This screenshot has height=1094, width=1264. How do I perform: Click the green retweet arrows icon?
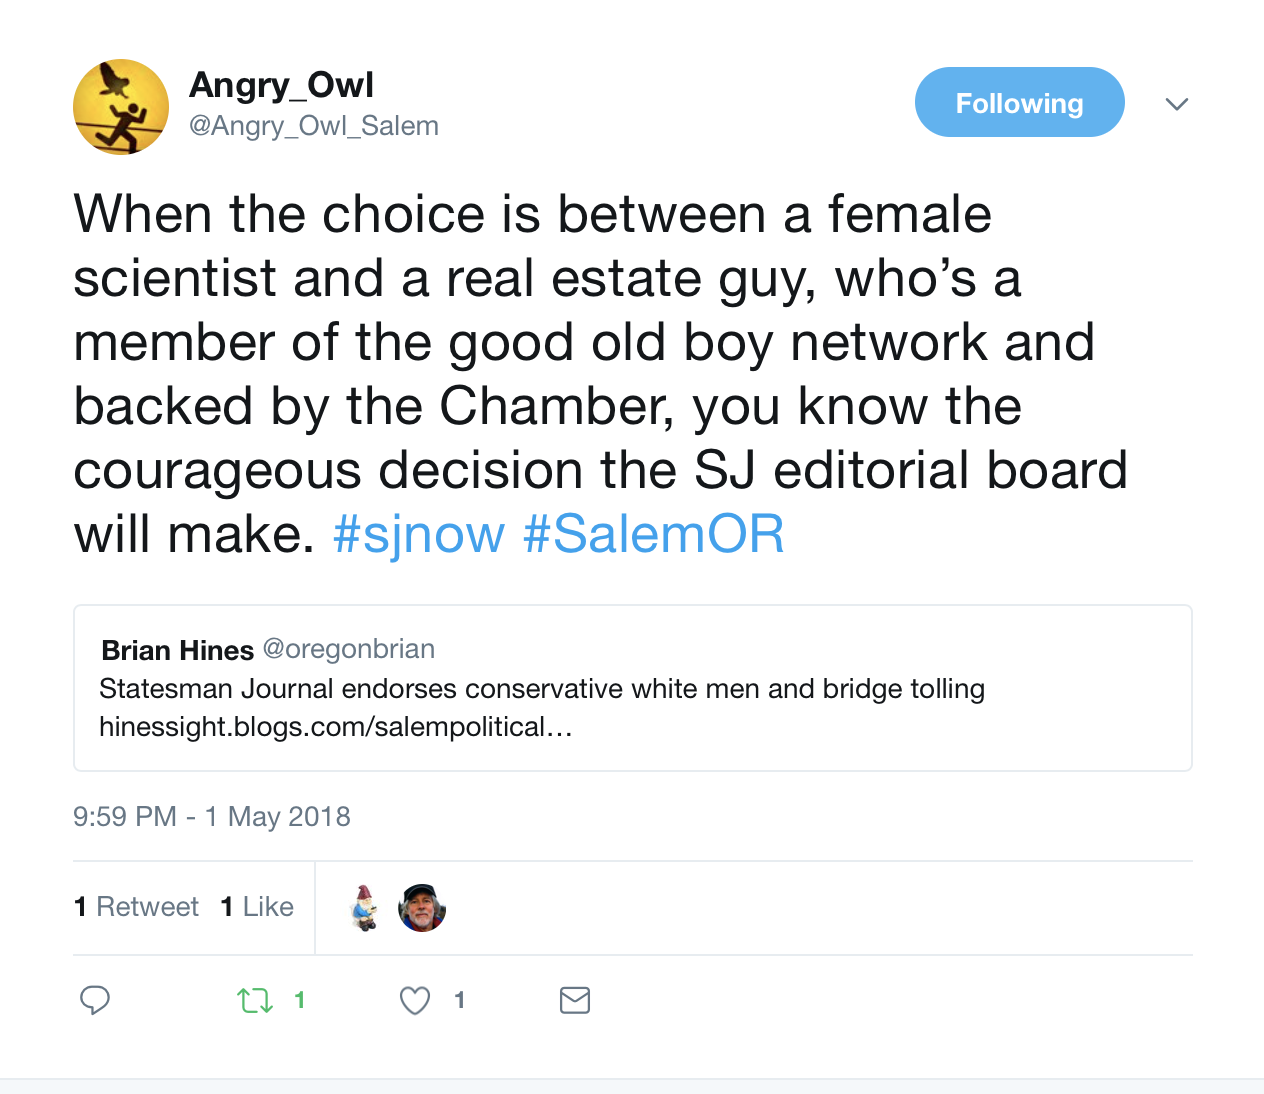click(255, 1000)
